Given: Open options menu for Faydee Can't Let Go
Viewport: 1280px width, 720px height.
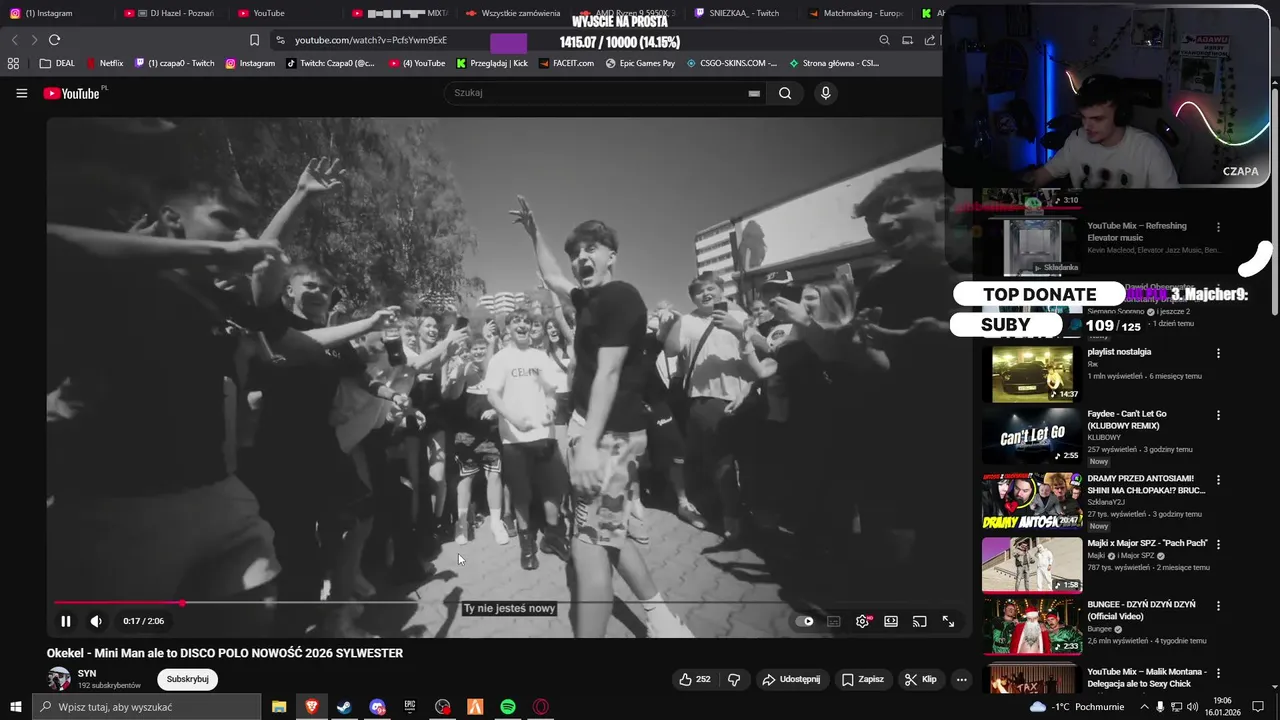Looking at the screenshot, I should (1218, 415).
